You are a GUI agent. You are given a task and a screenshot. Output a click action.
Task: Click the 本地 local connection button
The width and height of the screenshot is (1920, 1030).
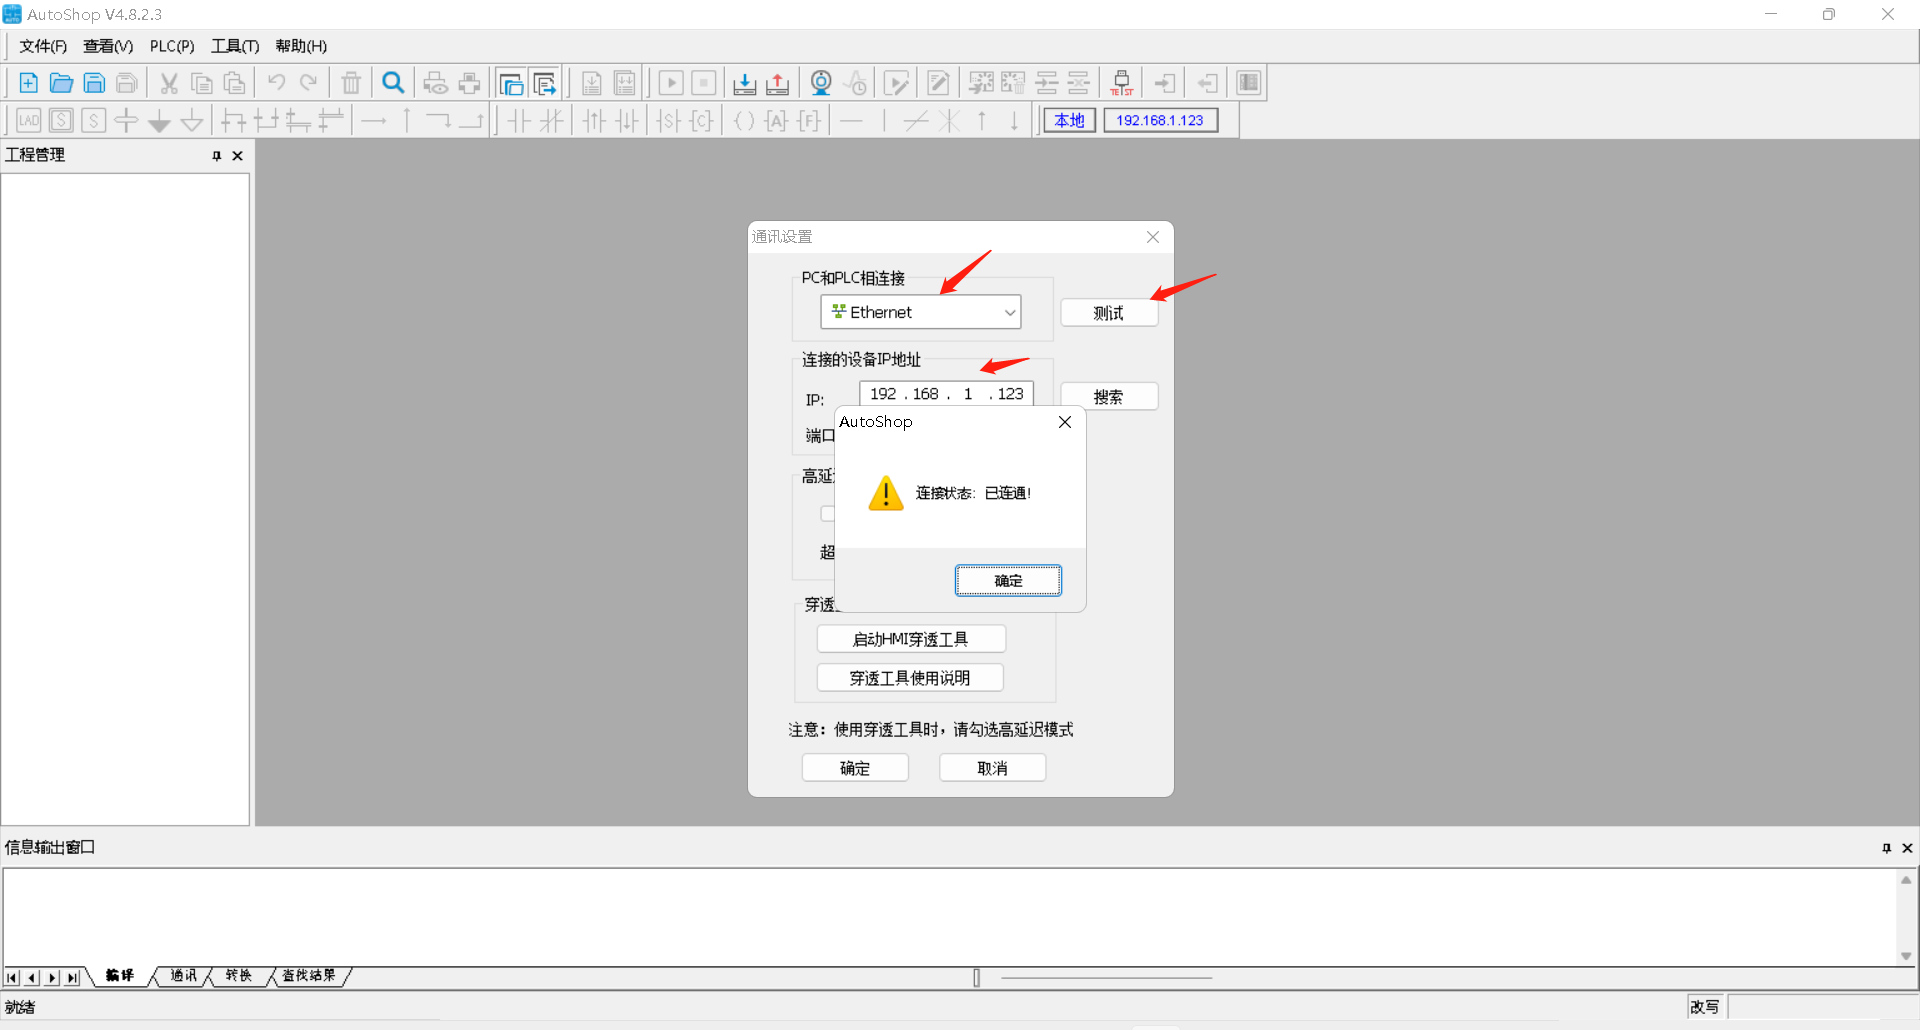(x=1070, y=120)
